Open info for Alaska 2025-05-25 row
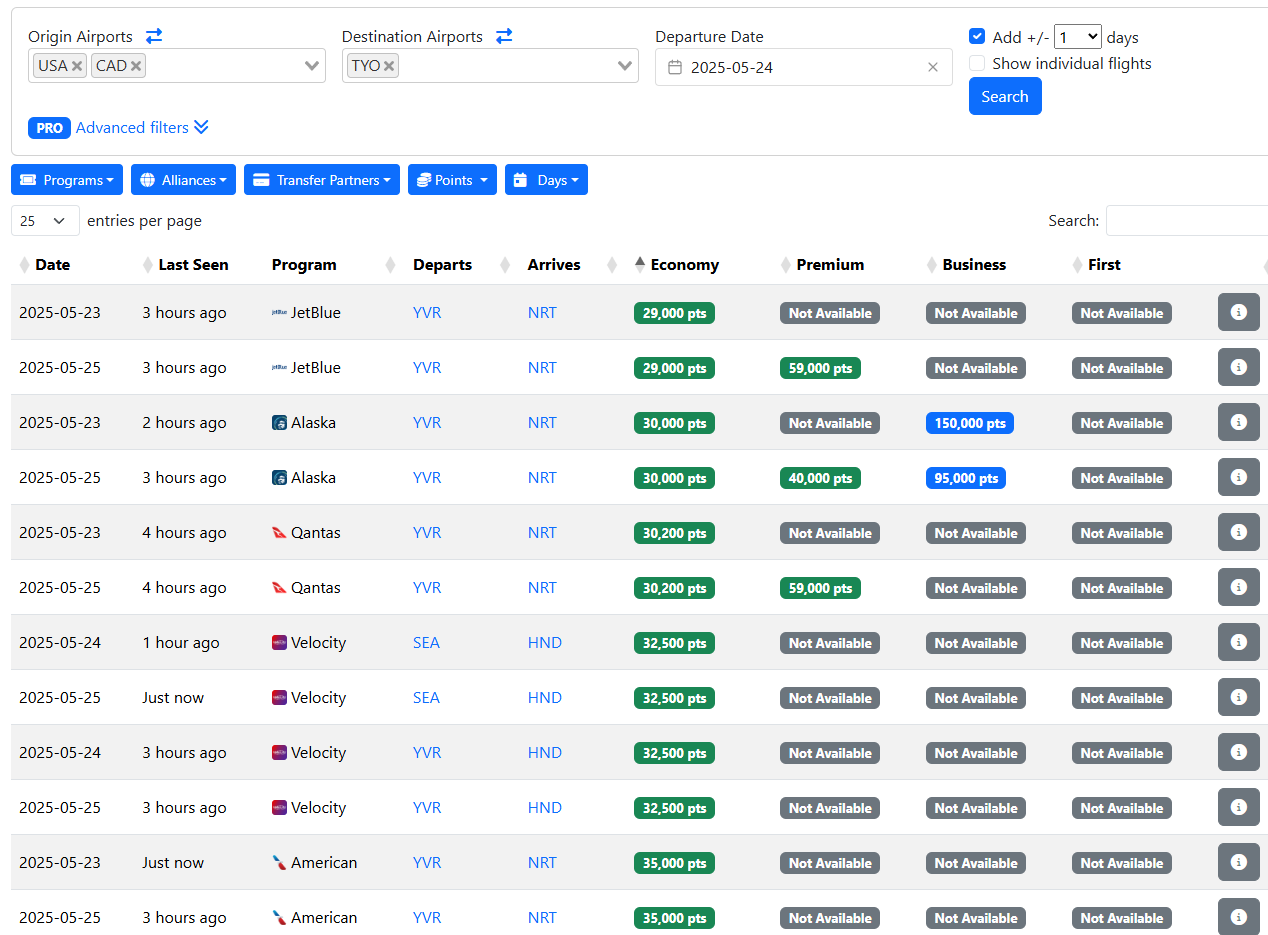Image resolution: width=1268 pixels, height=935 pixels. pyautogui.click(x=1238, y=477)
